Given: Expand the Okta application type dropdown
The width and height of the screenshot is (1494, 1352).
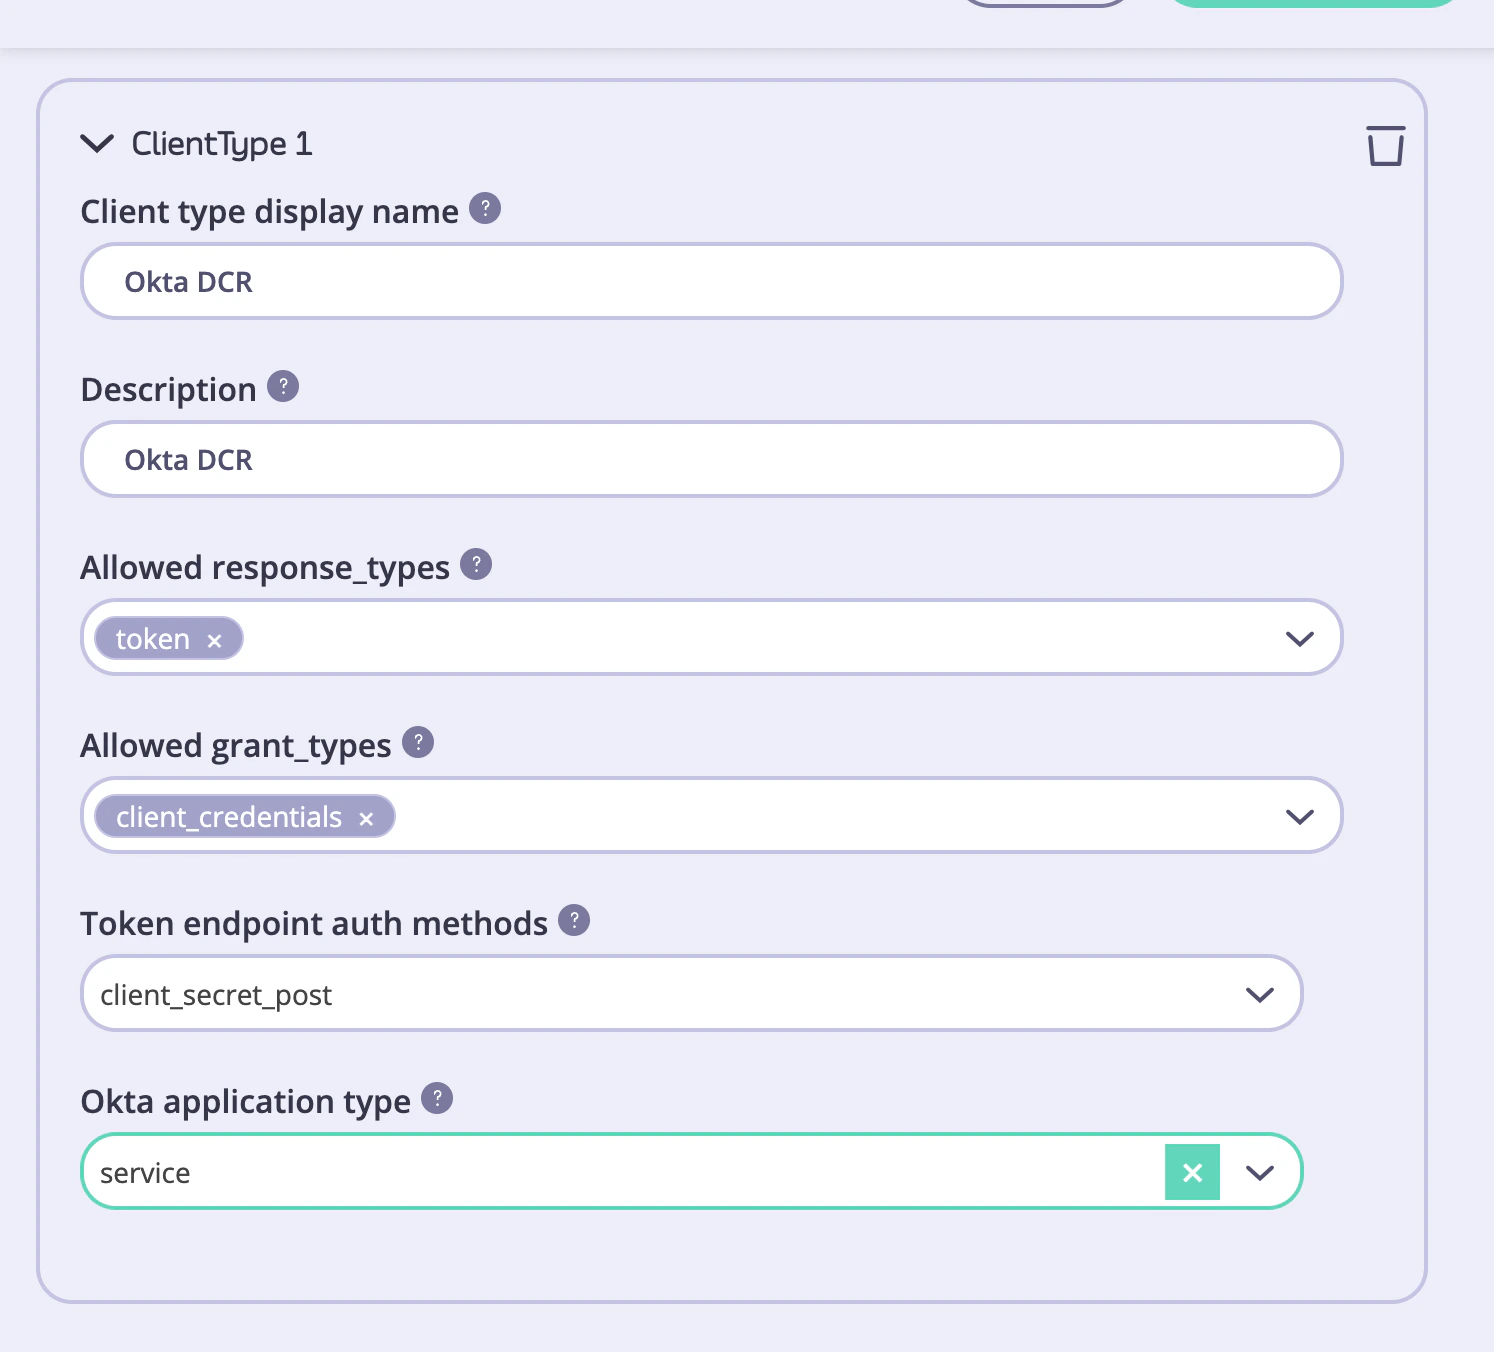Looking at the screenshot, I should (1259, 1171).
